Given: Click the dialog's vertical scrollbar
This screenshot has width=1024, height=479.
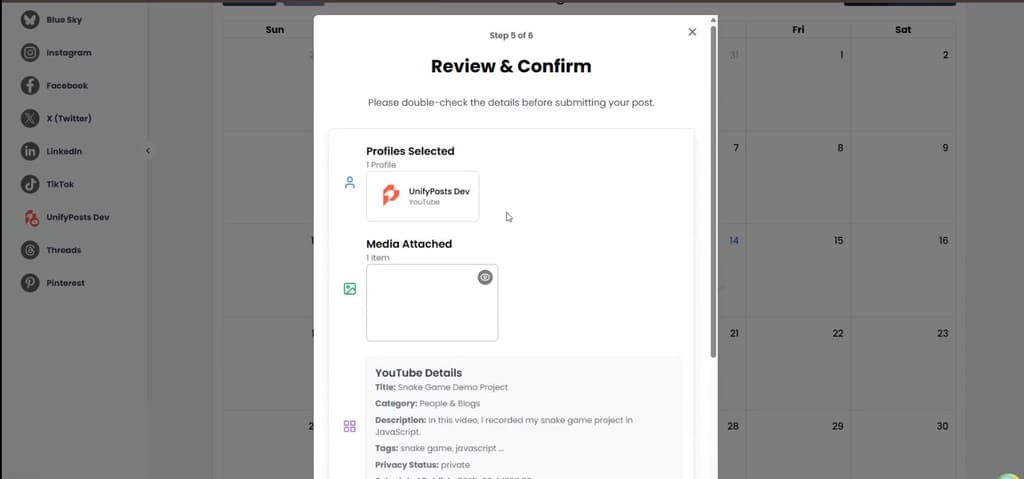Looking at the screenshot, I should click(x=713, y=190).
